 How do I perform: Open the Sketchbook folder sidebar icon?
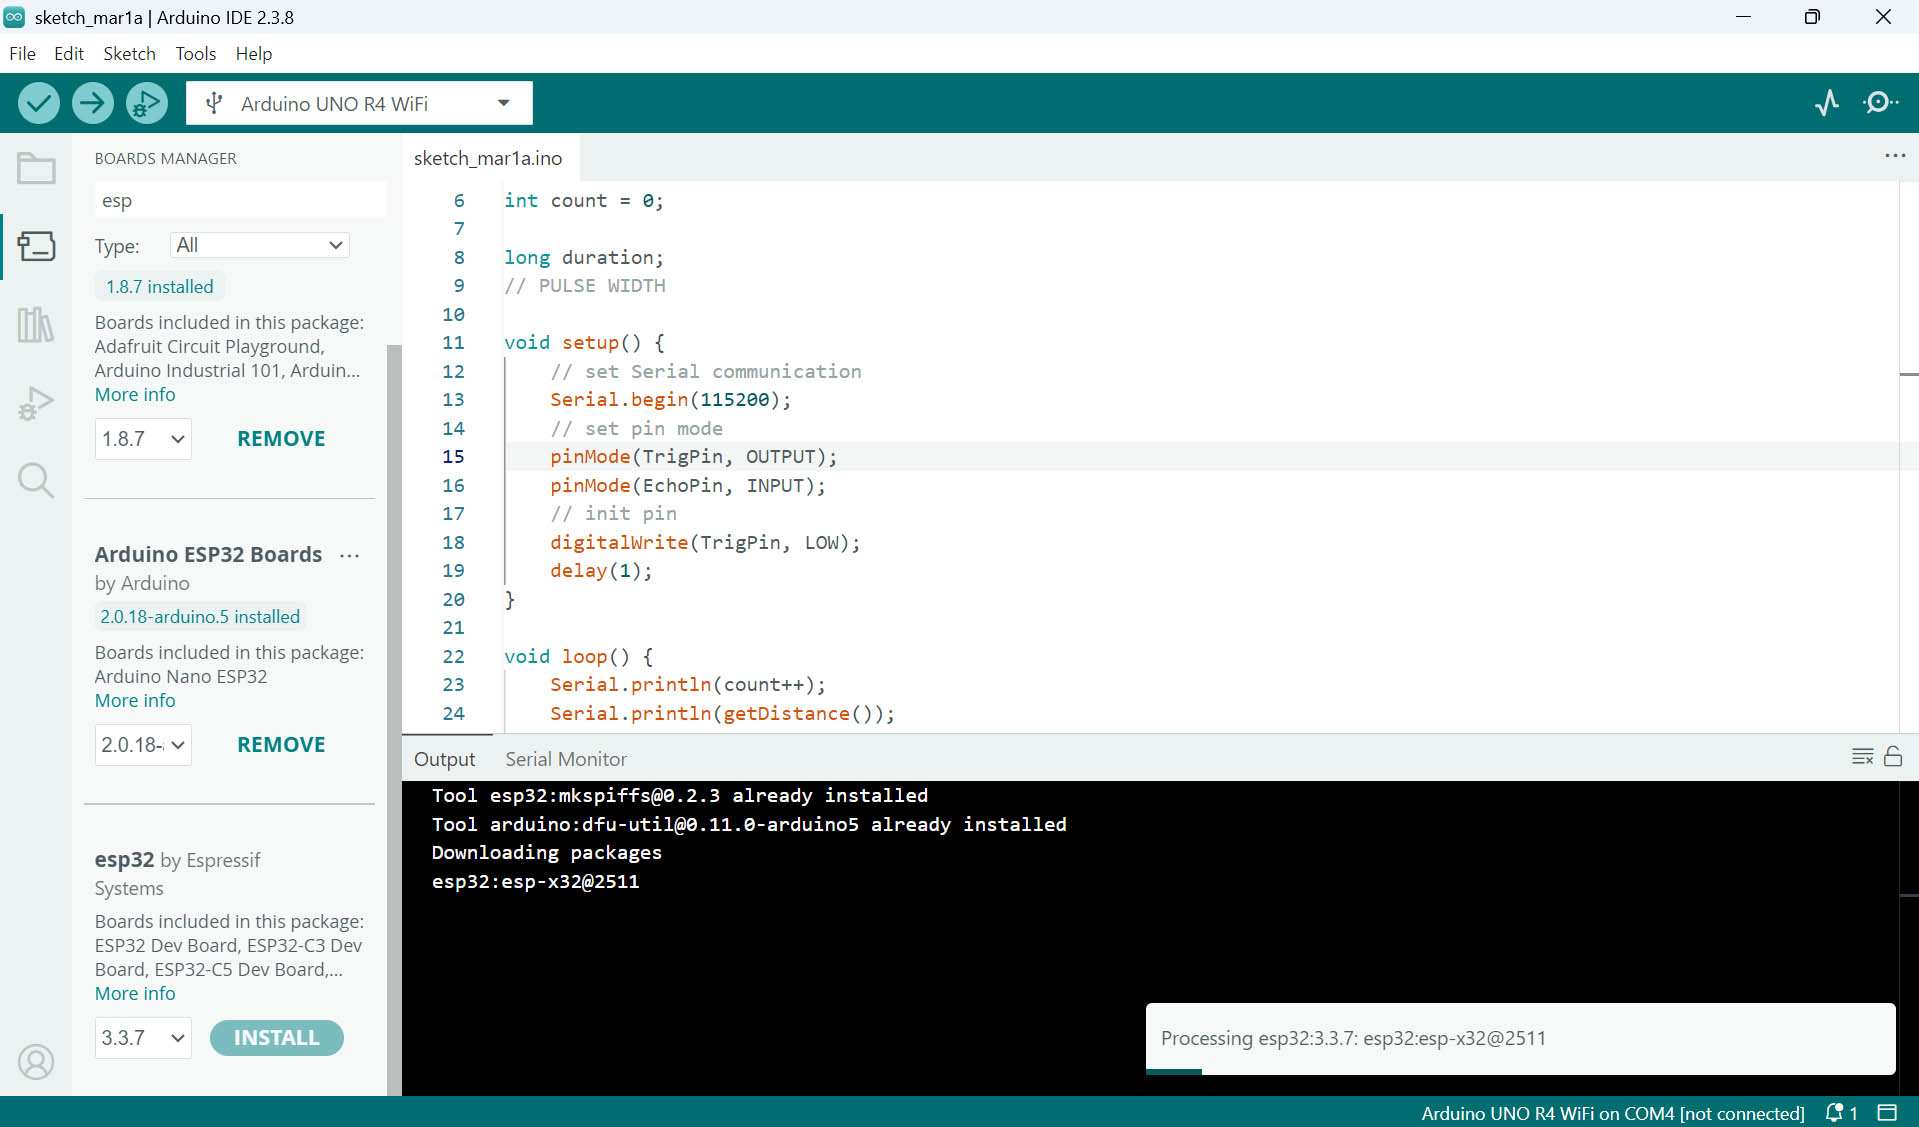click(x=36, y=168)
